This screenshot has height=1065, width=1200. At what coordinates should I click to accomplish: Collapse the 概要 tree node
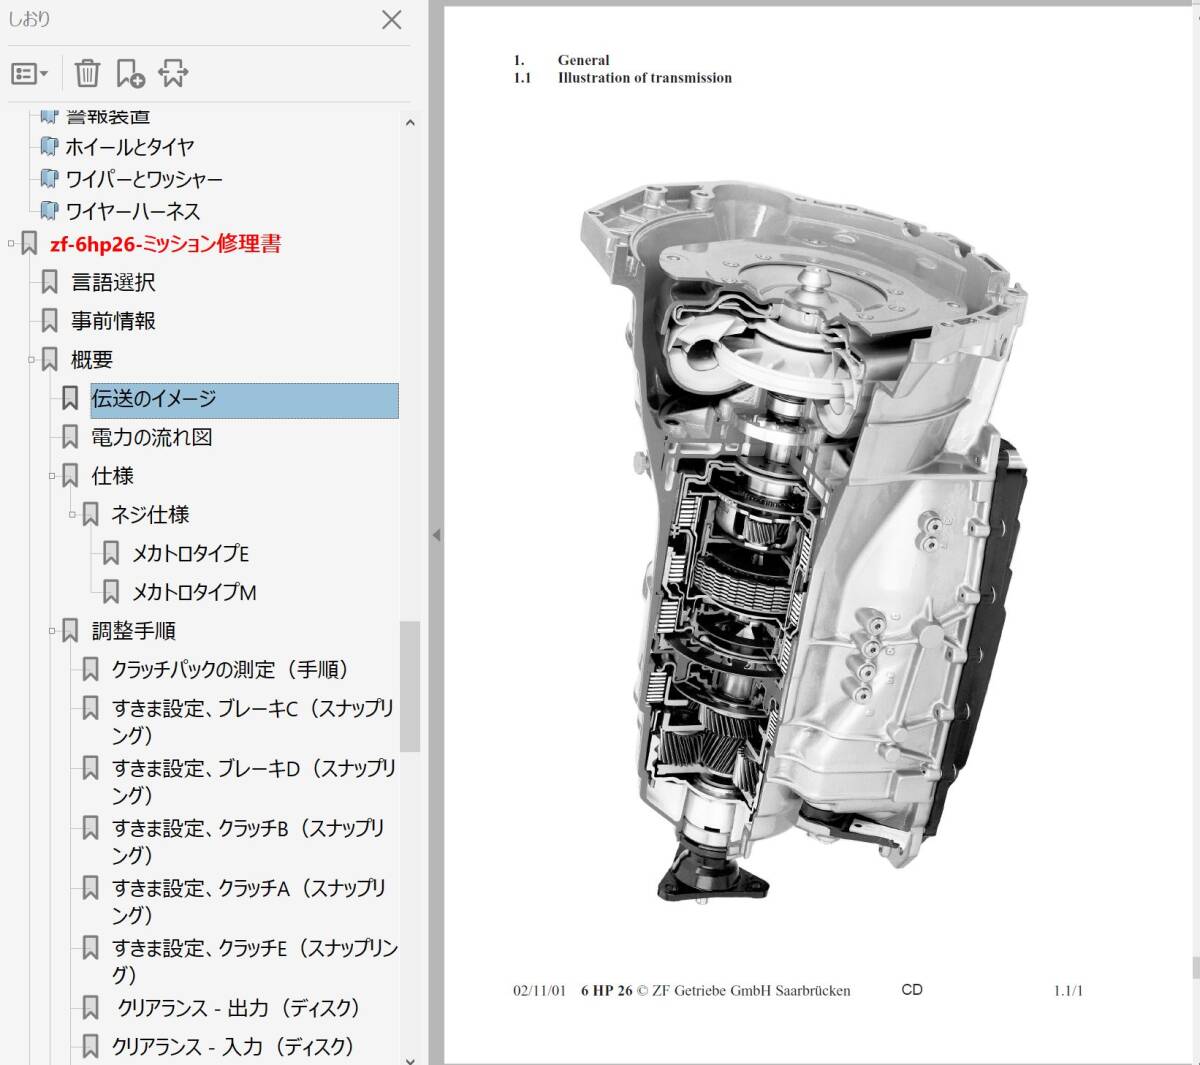coord(31,359)
